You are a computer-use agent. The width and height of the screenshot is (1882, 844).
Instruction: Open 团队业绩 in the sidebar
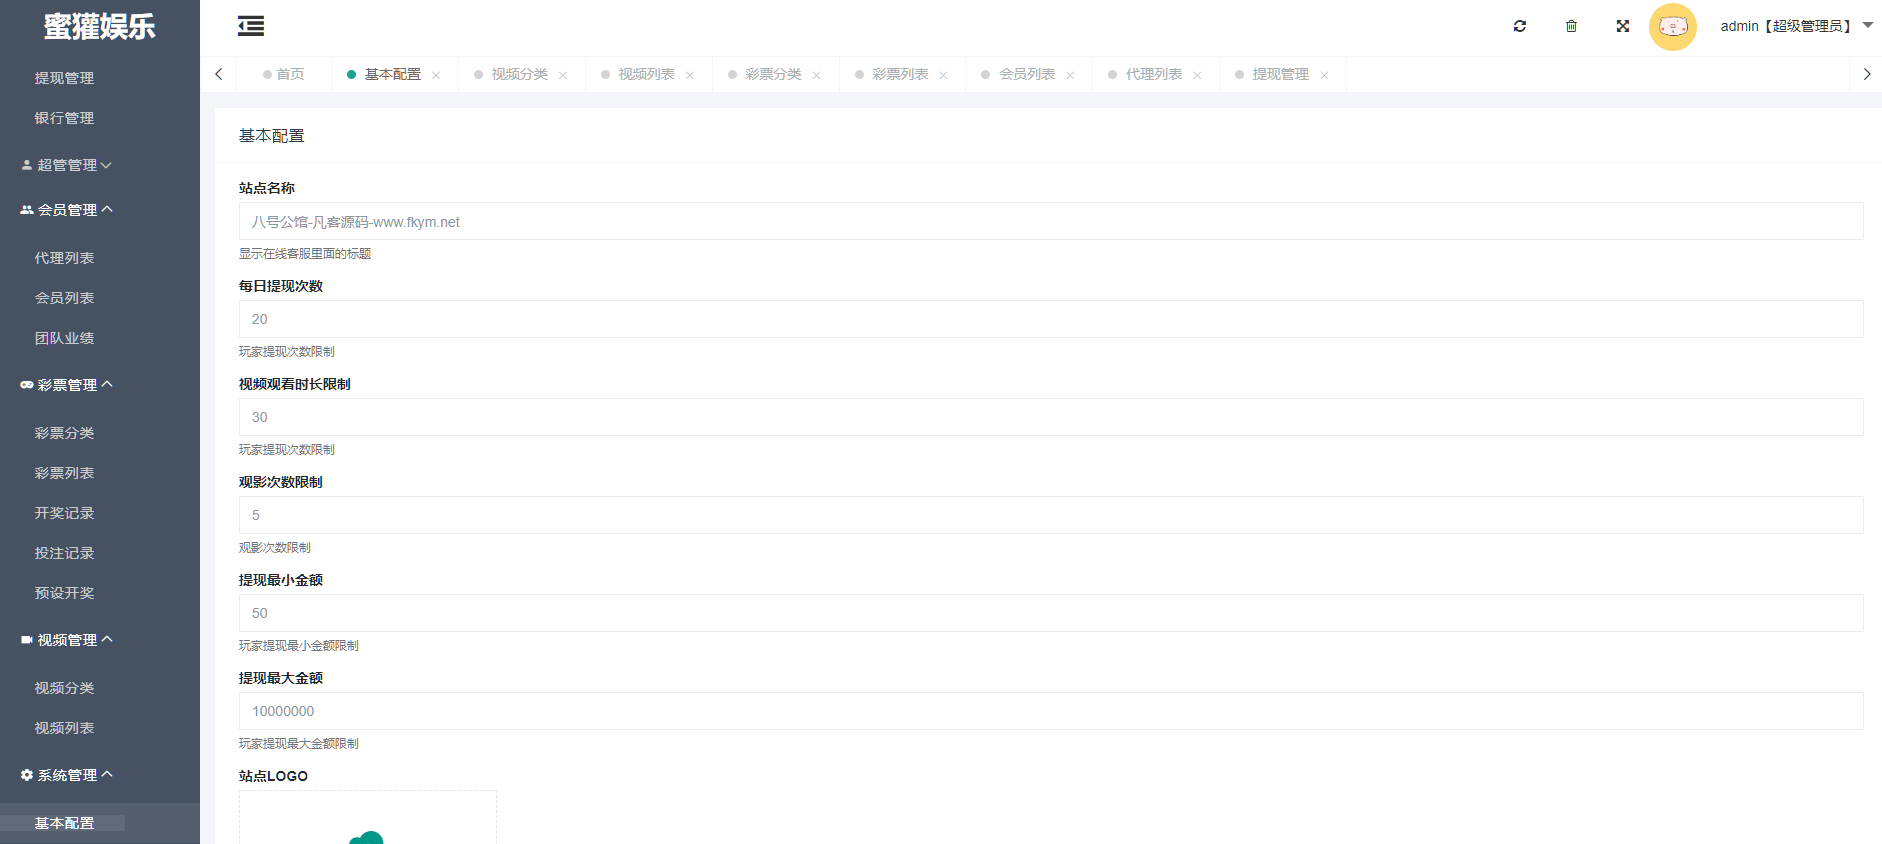coord(64,338)
